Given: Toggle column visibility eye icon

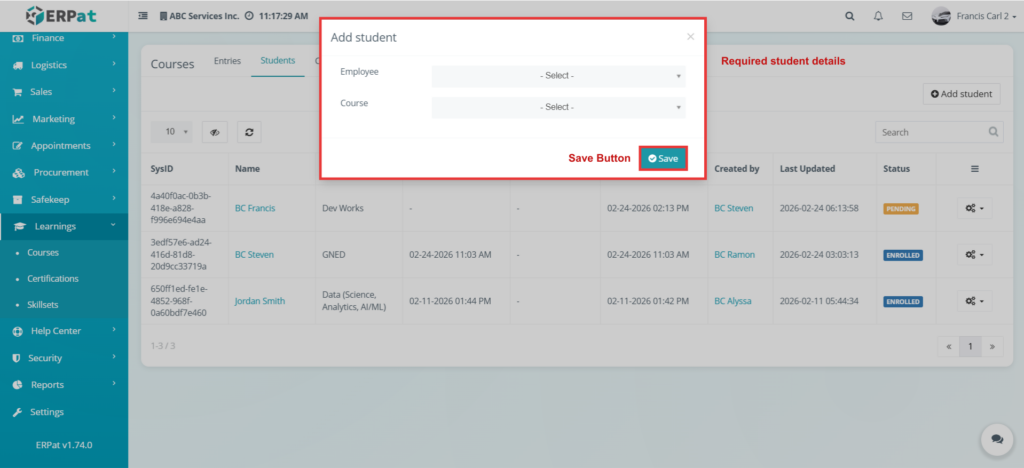Looking at the screenshot, I should pyautogui.click(x=214, y=132).
